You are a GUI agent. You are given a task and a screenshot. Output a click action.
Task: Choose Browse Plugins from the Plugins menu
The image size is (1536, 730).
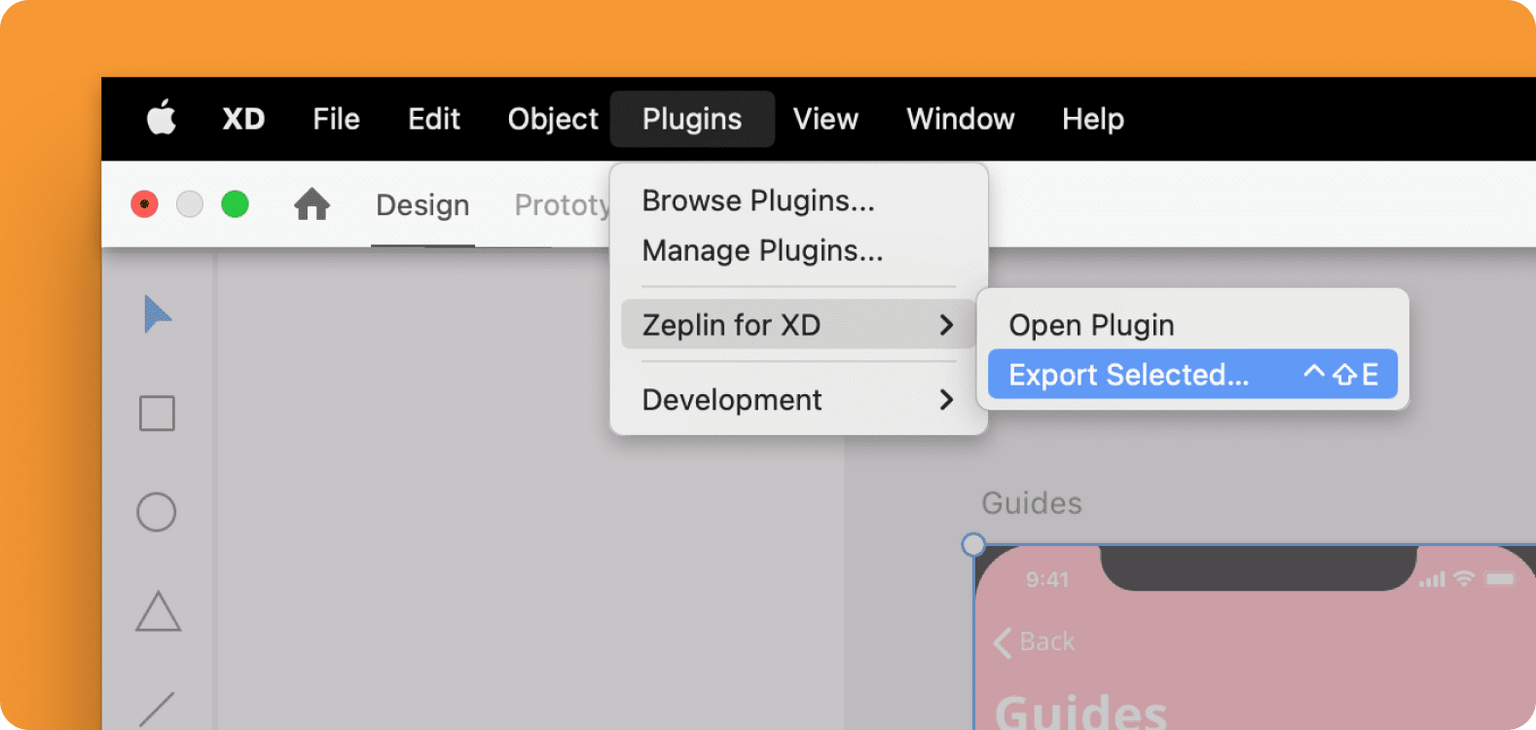[757, 200]
